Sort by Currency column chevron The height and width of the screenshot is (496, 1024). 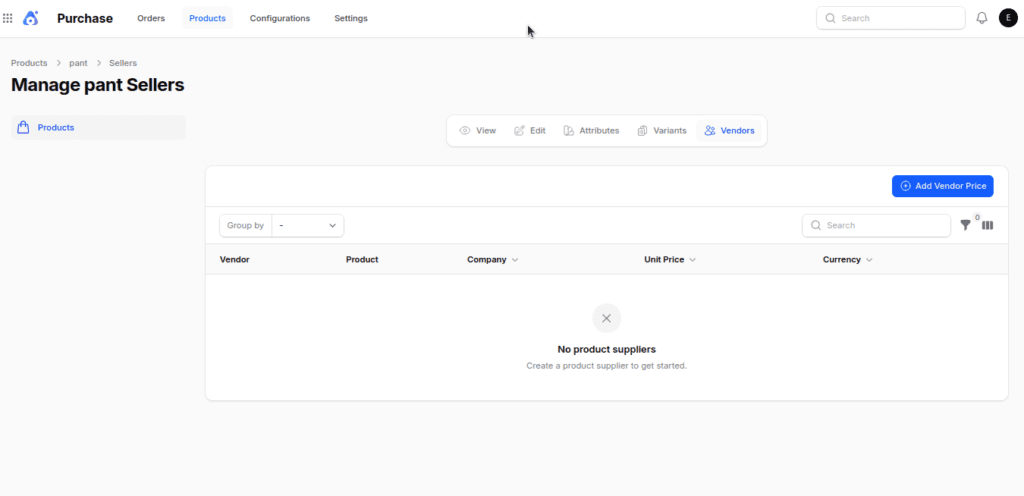869,260
